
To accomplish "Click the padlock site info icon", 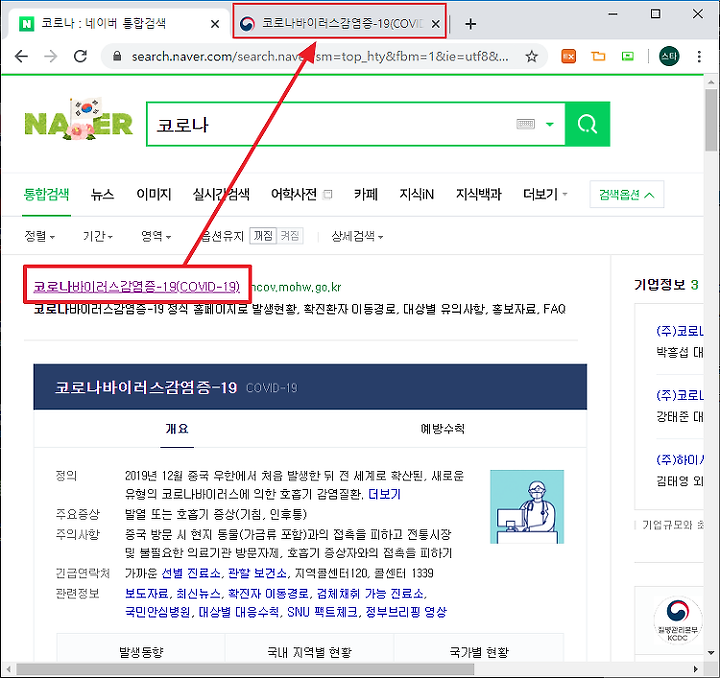I will [117, 56].
